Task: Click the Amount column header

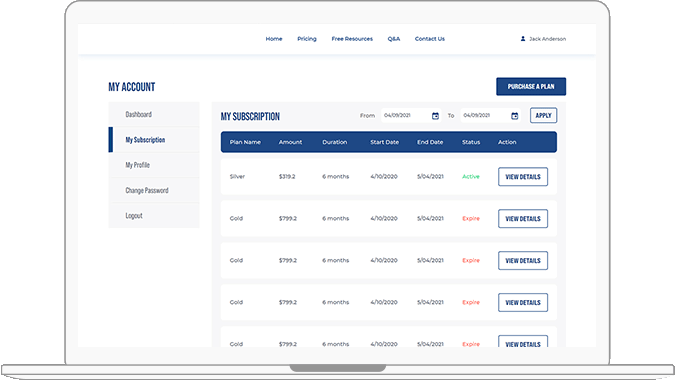Action: 290,142
